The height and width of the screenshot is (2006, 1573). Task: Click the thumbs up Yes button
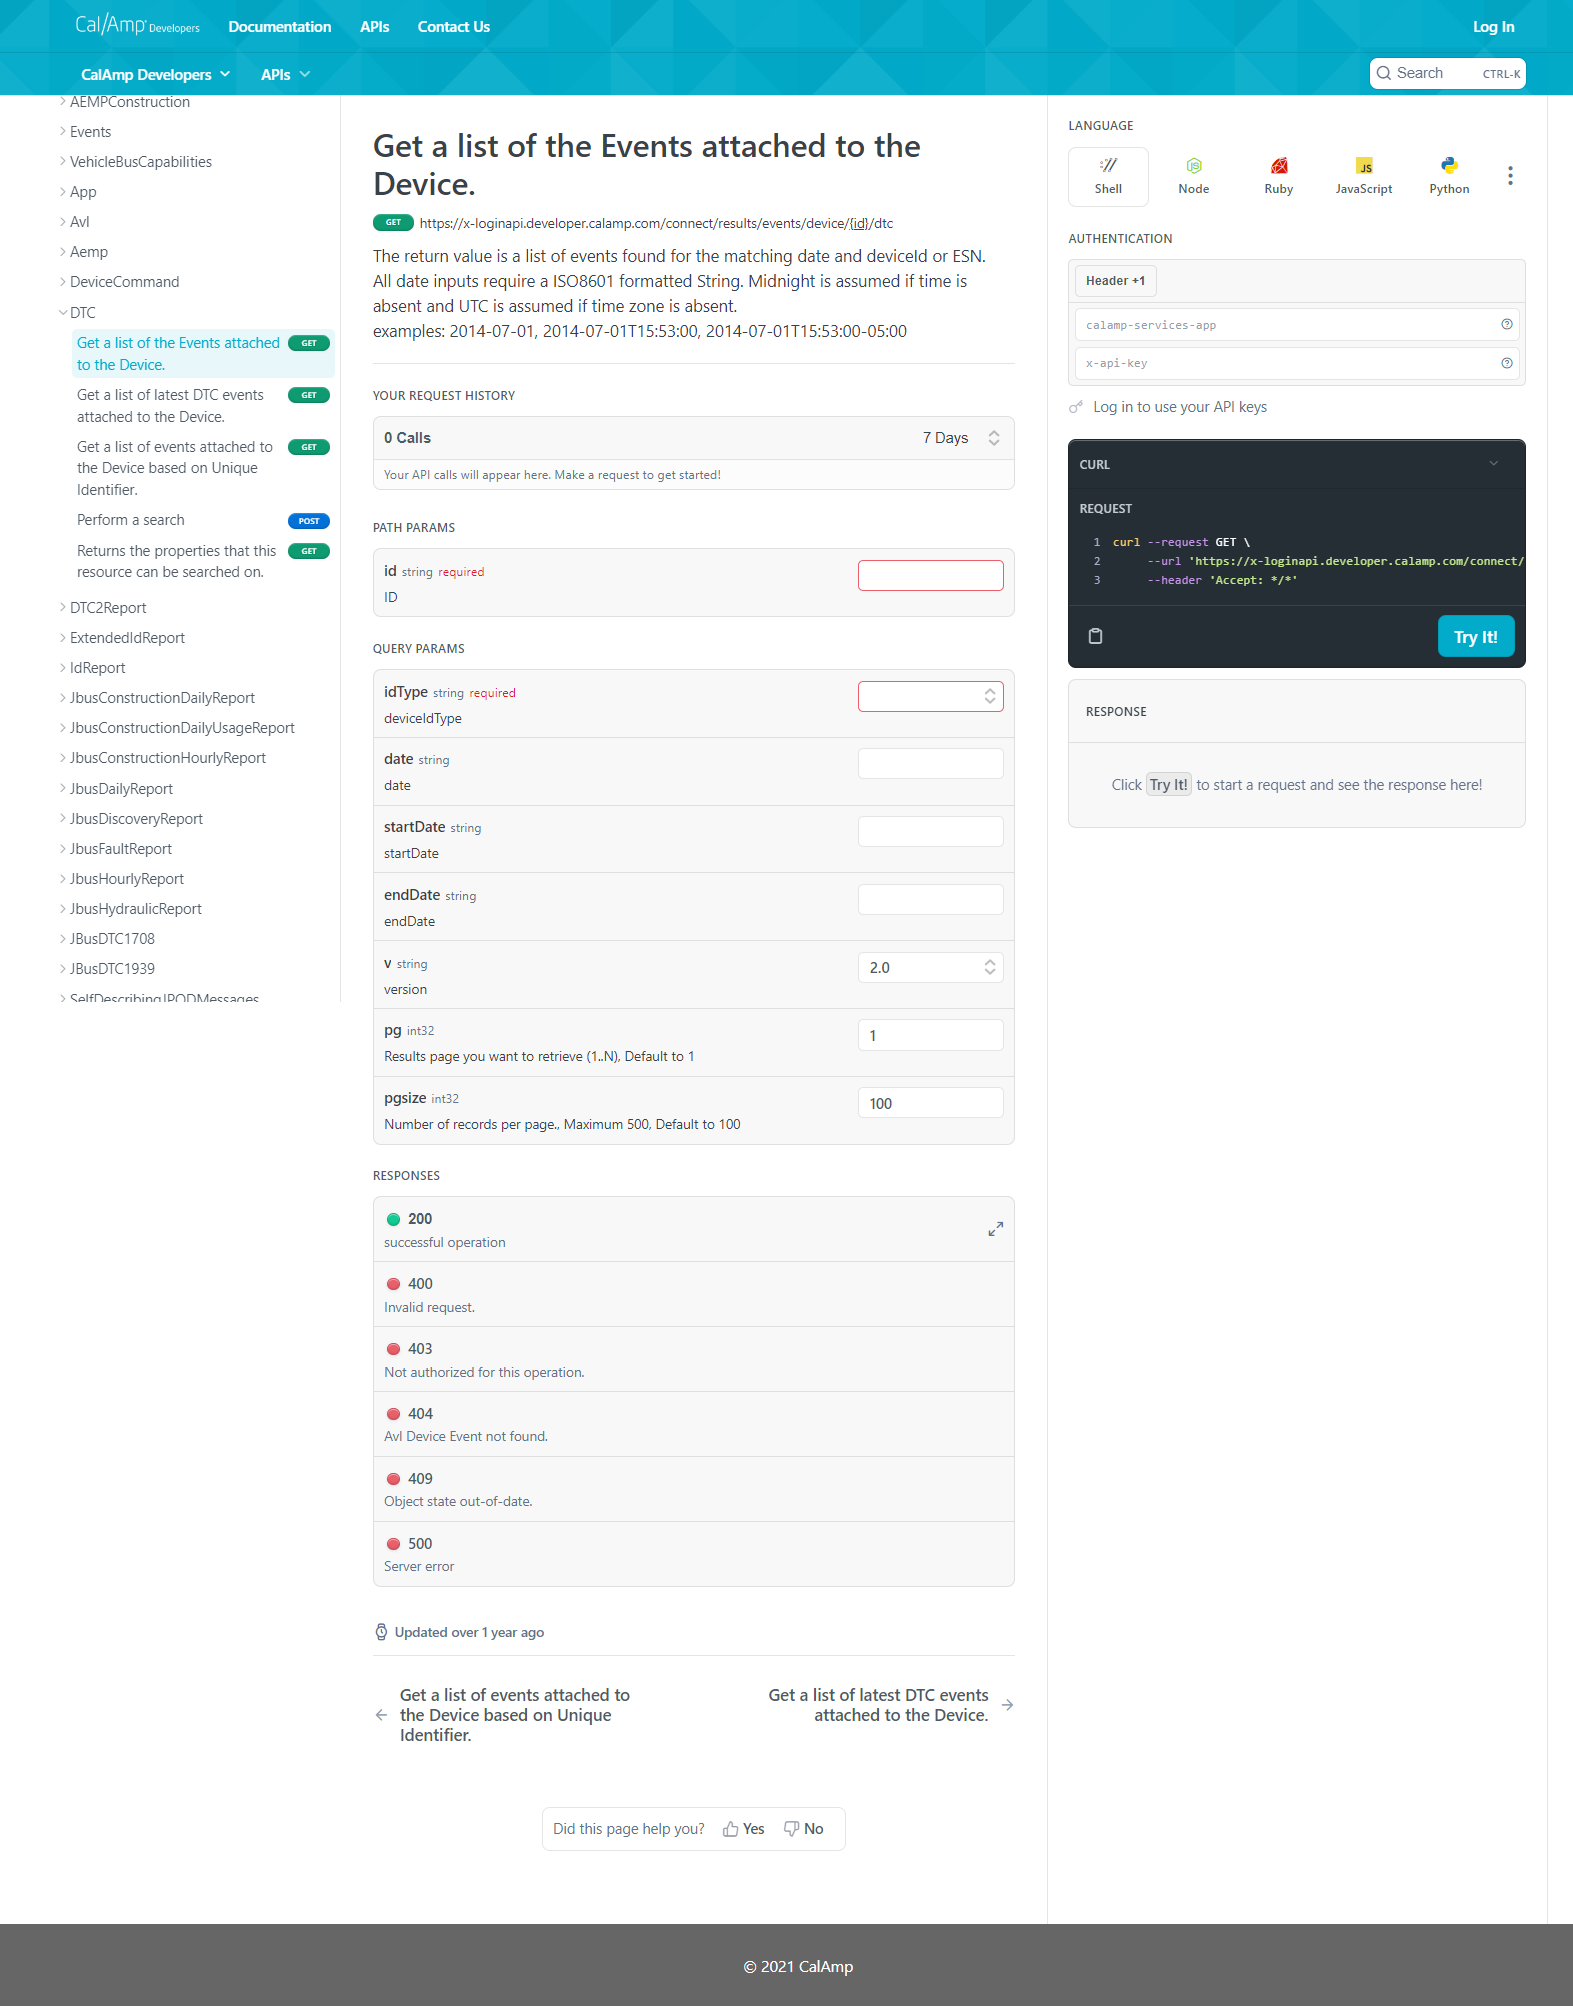tap(744, 1828)
